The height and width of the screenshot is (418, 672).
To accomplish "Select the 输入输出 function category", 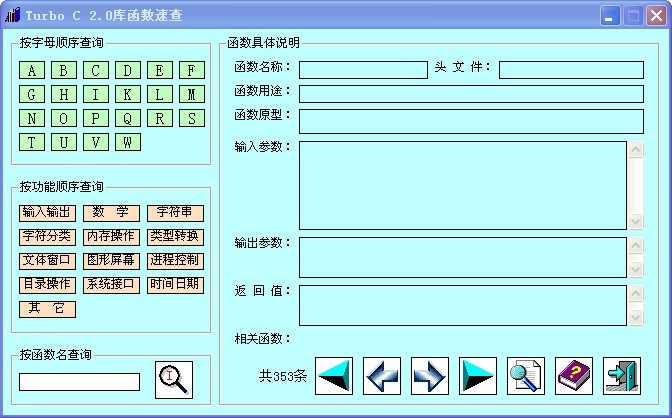I will (47, 213).
